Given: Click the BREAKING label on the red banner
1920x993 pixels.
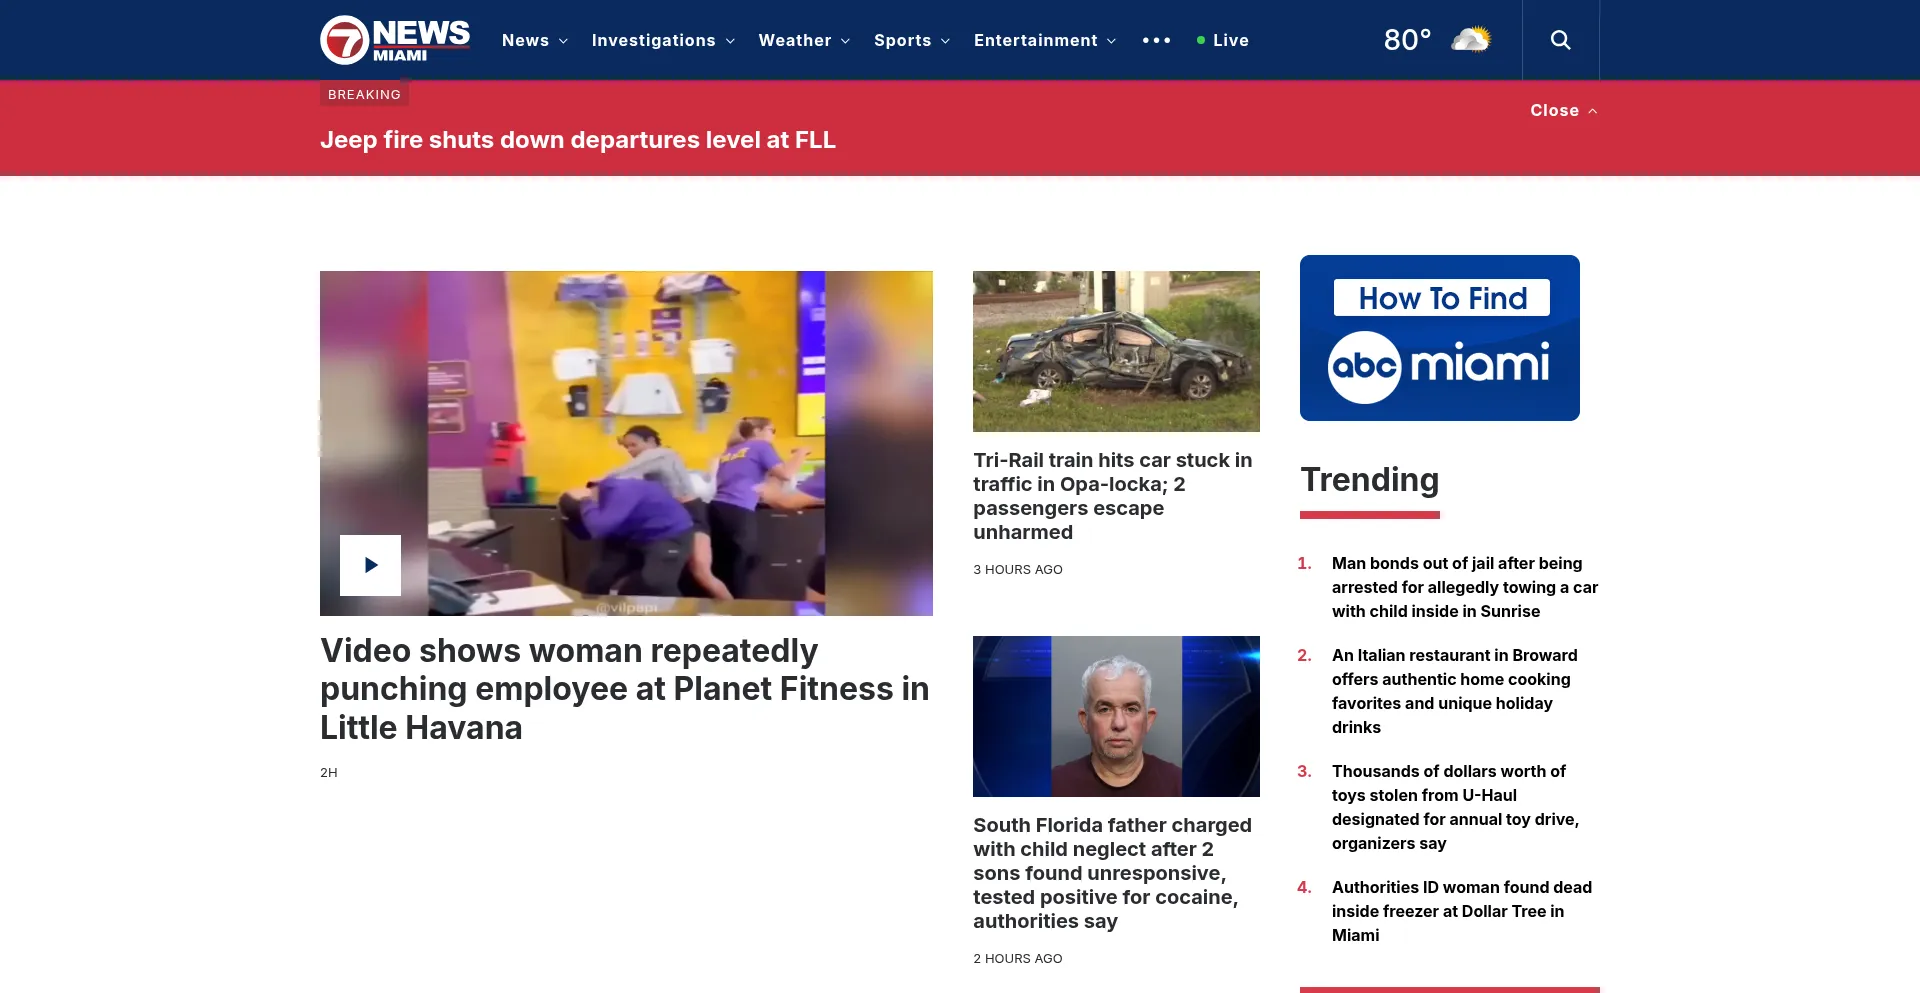Looking at the screenshot, I should coord(363,94).
